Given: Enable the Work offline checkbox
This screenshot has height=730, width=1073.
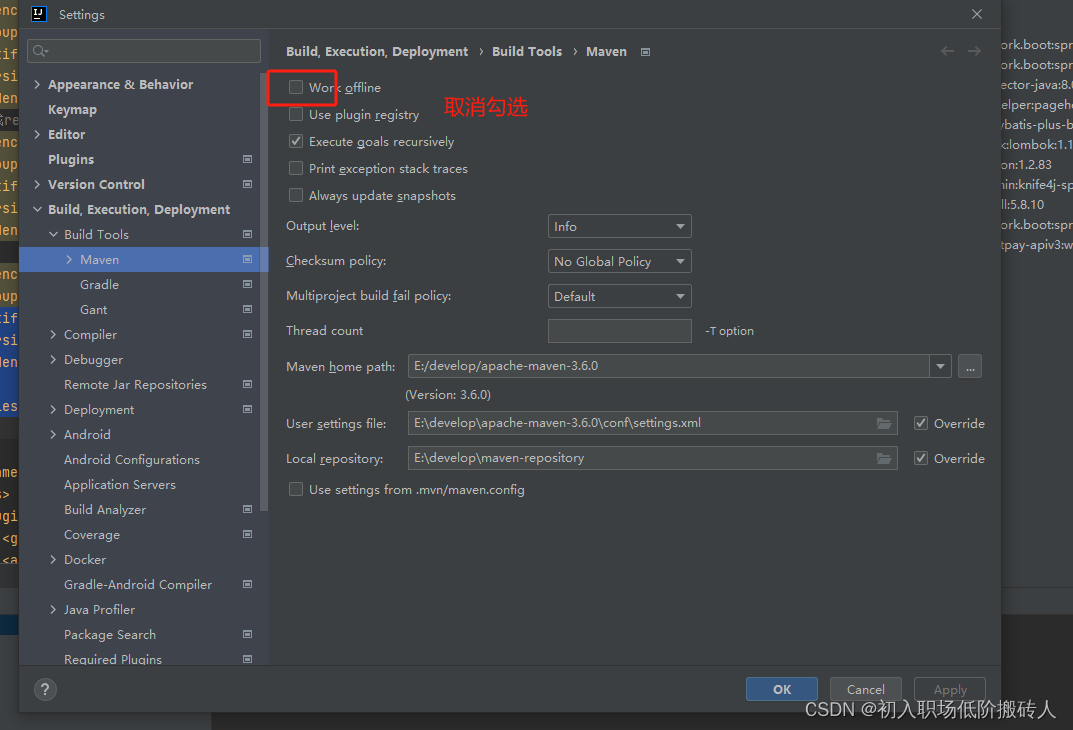Looking at the screenshot, I should click(x=296, y=87).
